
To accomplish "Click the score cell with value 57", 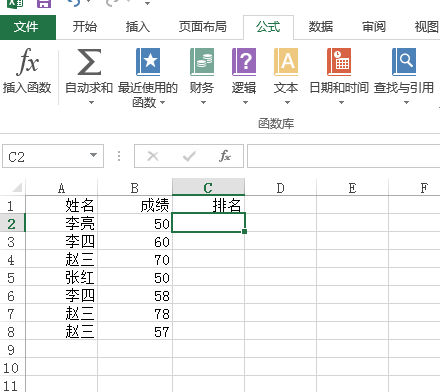I will 135,331.
